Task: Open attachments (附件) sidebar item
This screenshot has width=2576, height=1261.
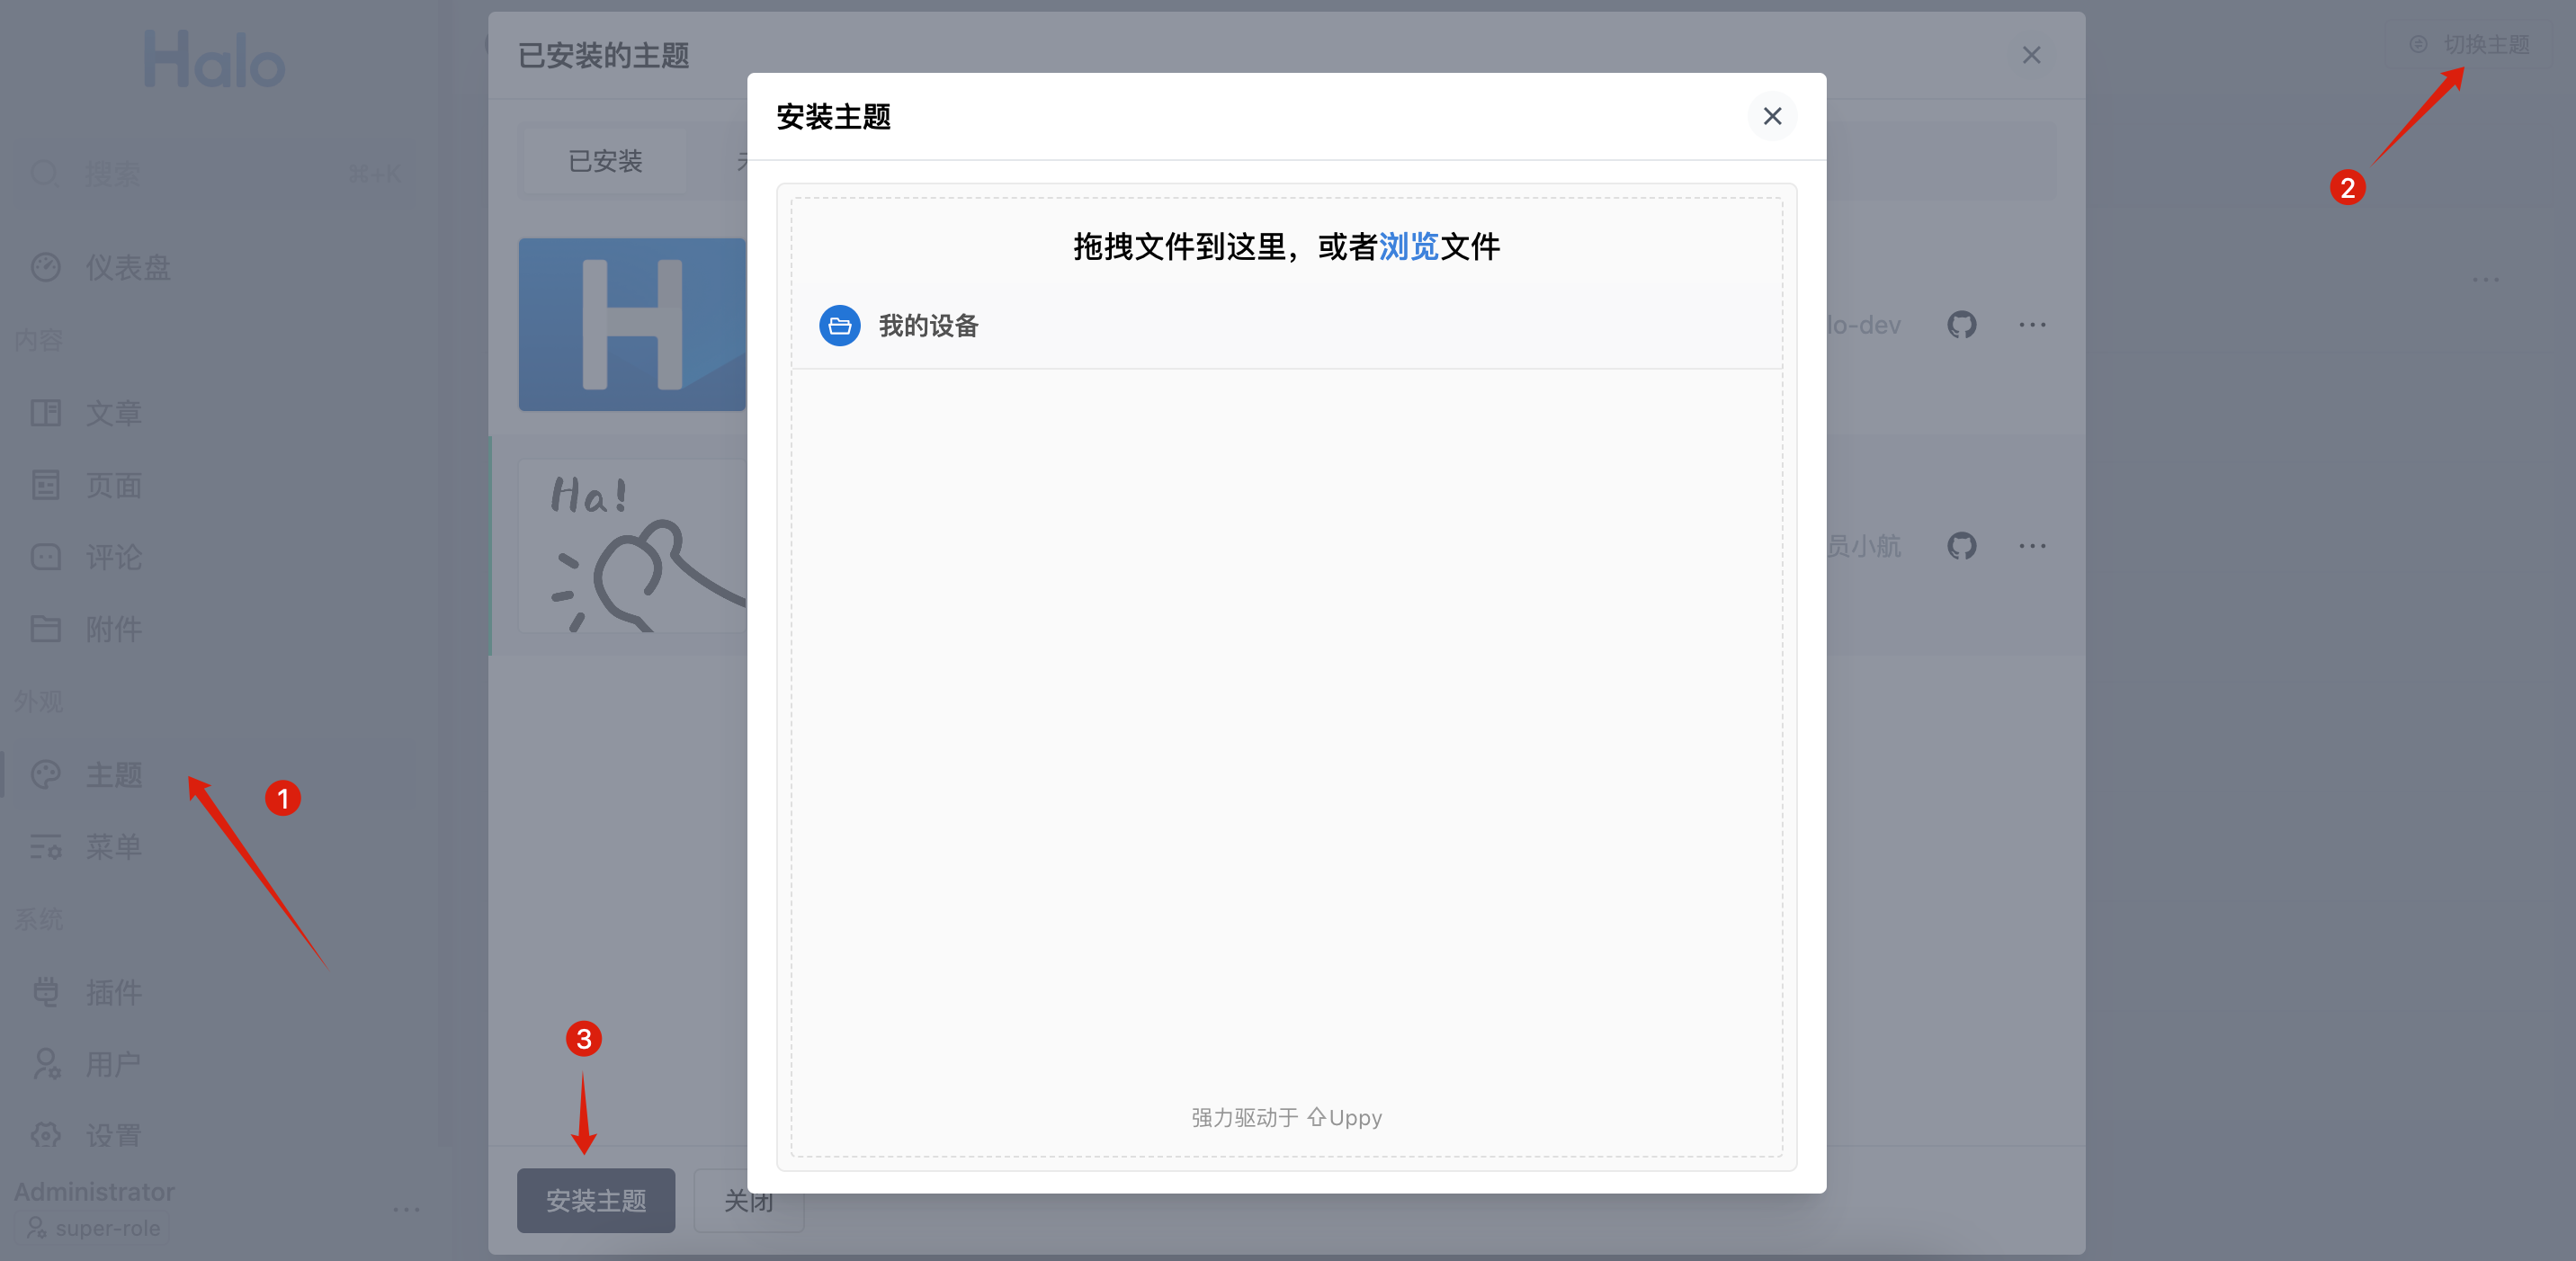Action: coord(113,629)
